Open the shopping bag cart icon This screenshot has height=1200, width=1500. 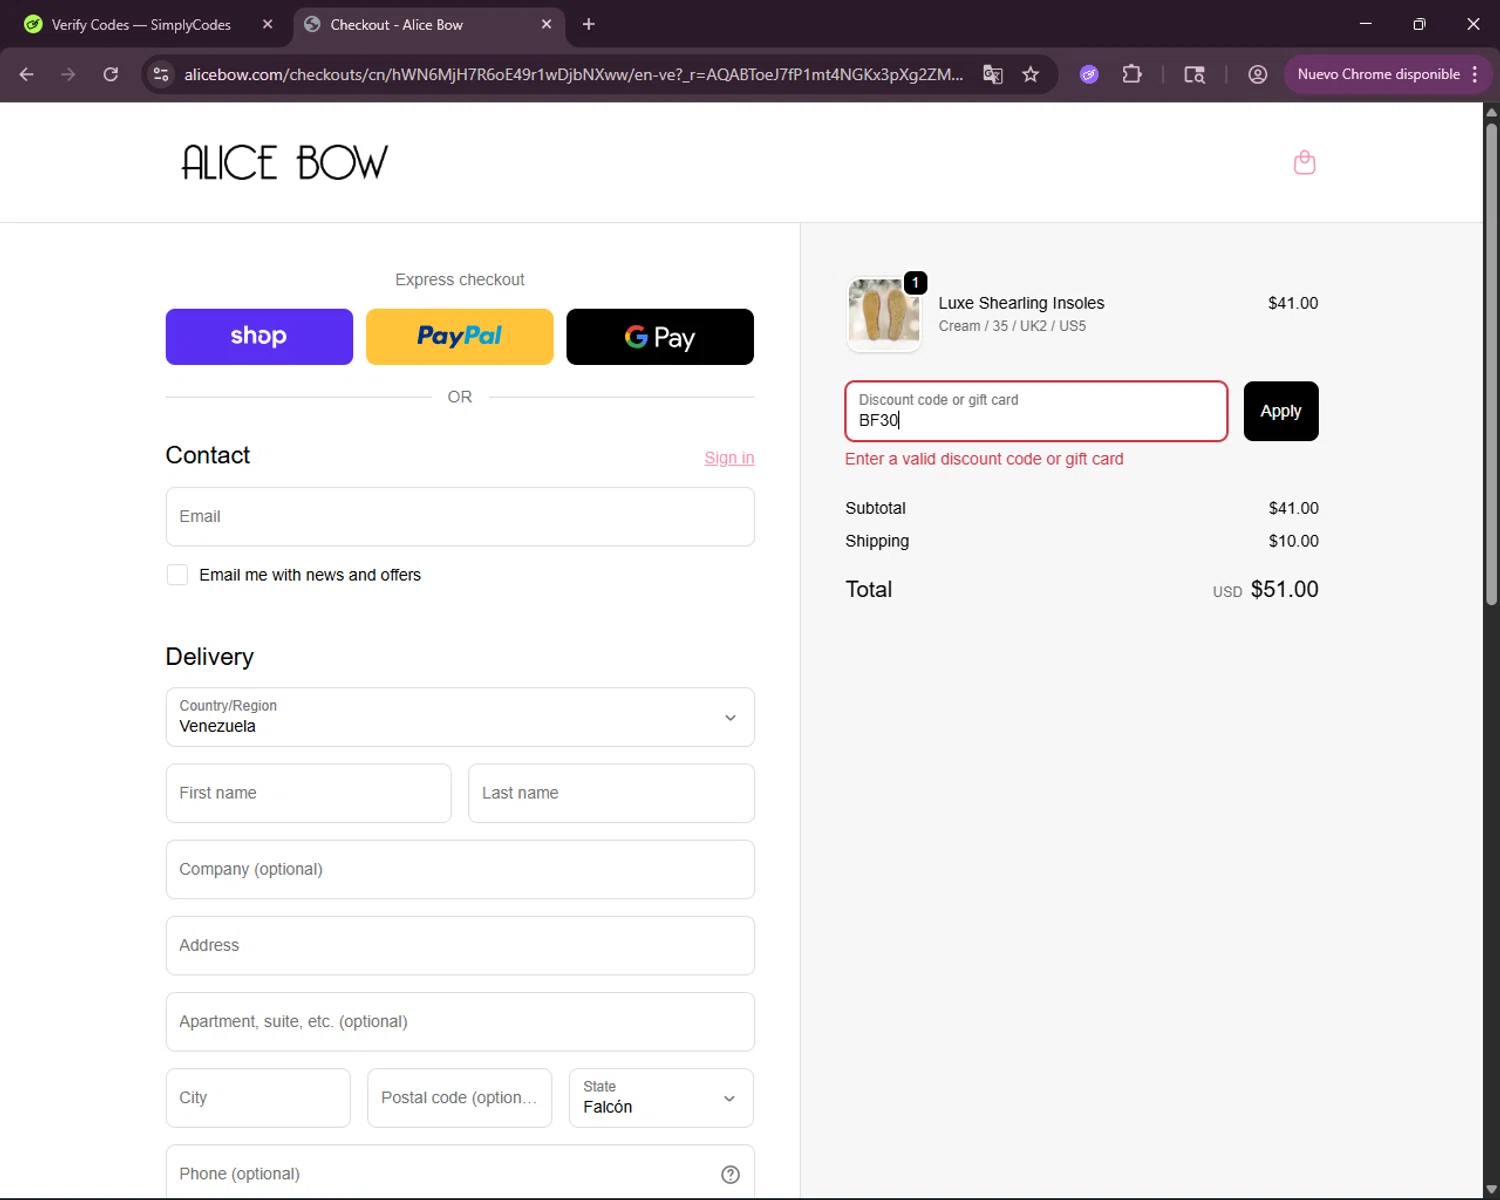tap(1304, 162)
